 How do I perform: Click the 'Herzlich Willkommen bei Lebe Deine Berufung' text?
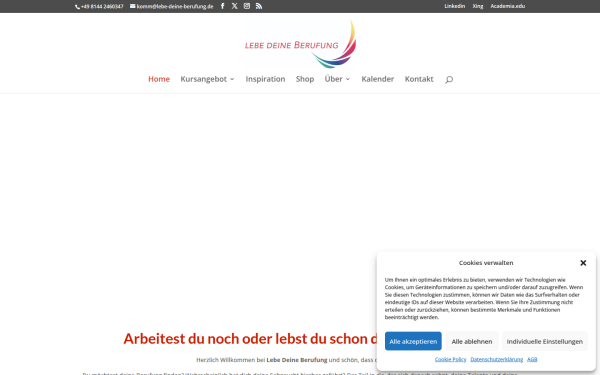pyautogui.click(x=262, y=360)
